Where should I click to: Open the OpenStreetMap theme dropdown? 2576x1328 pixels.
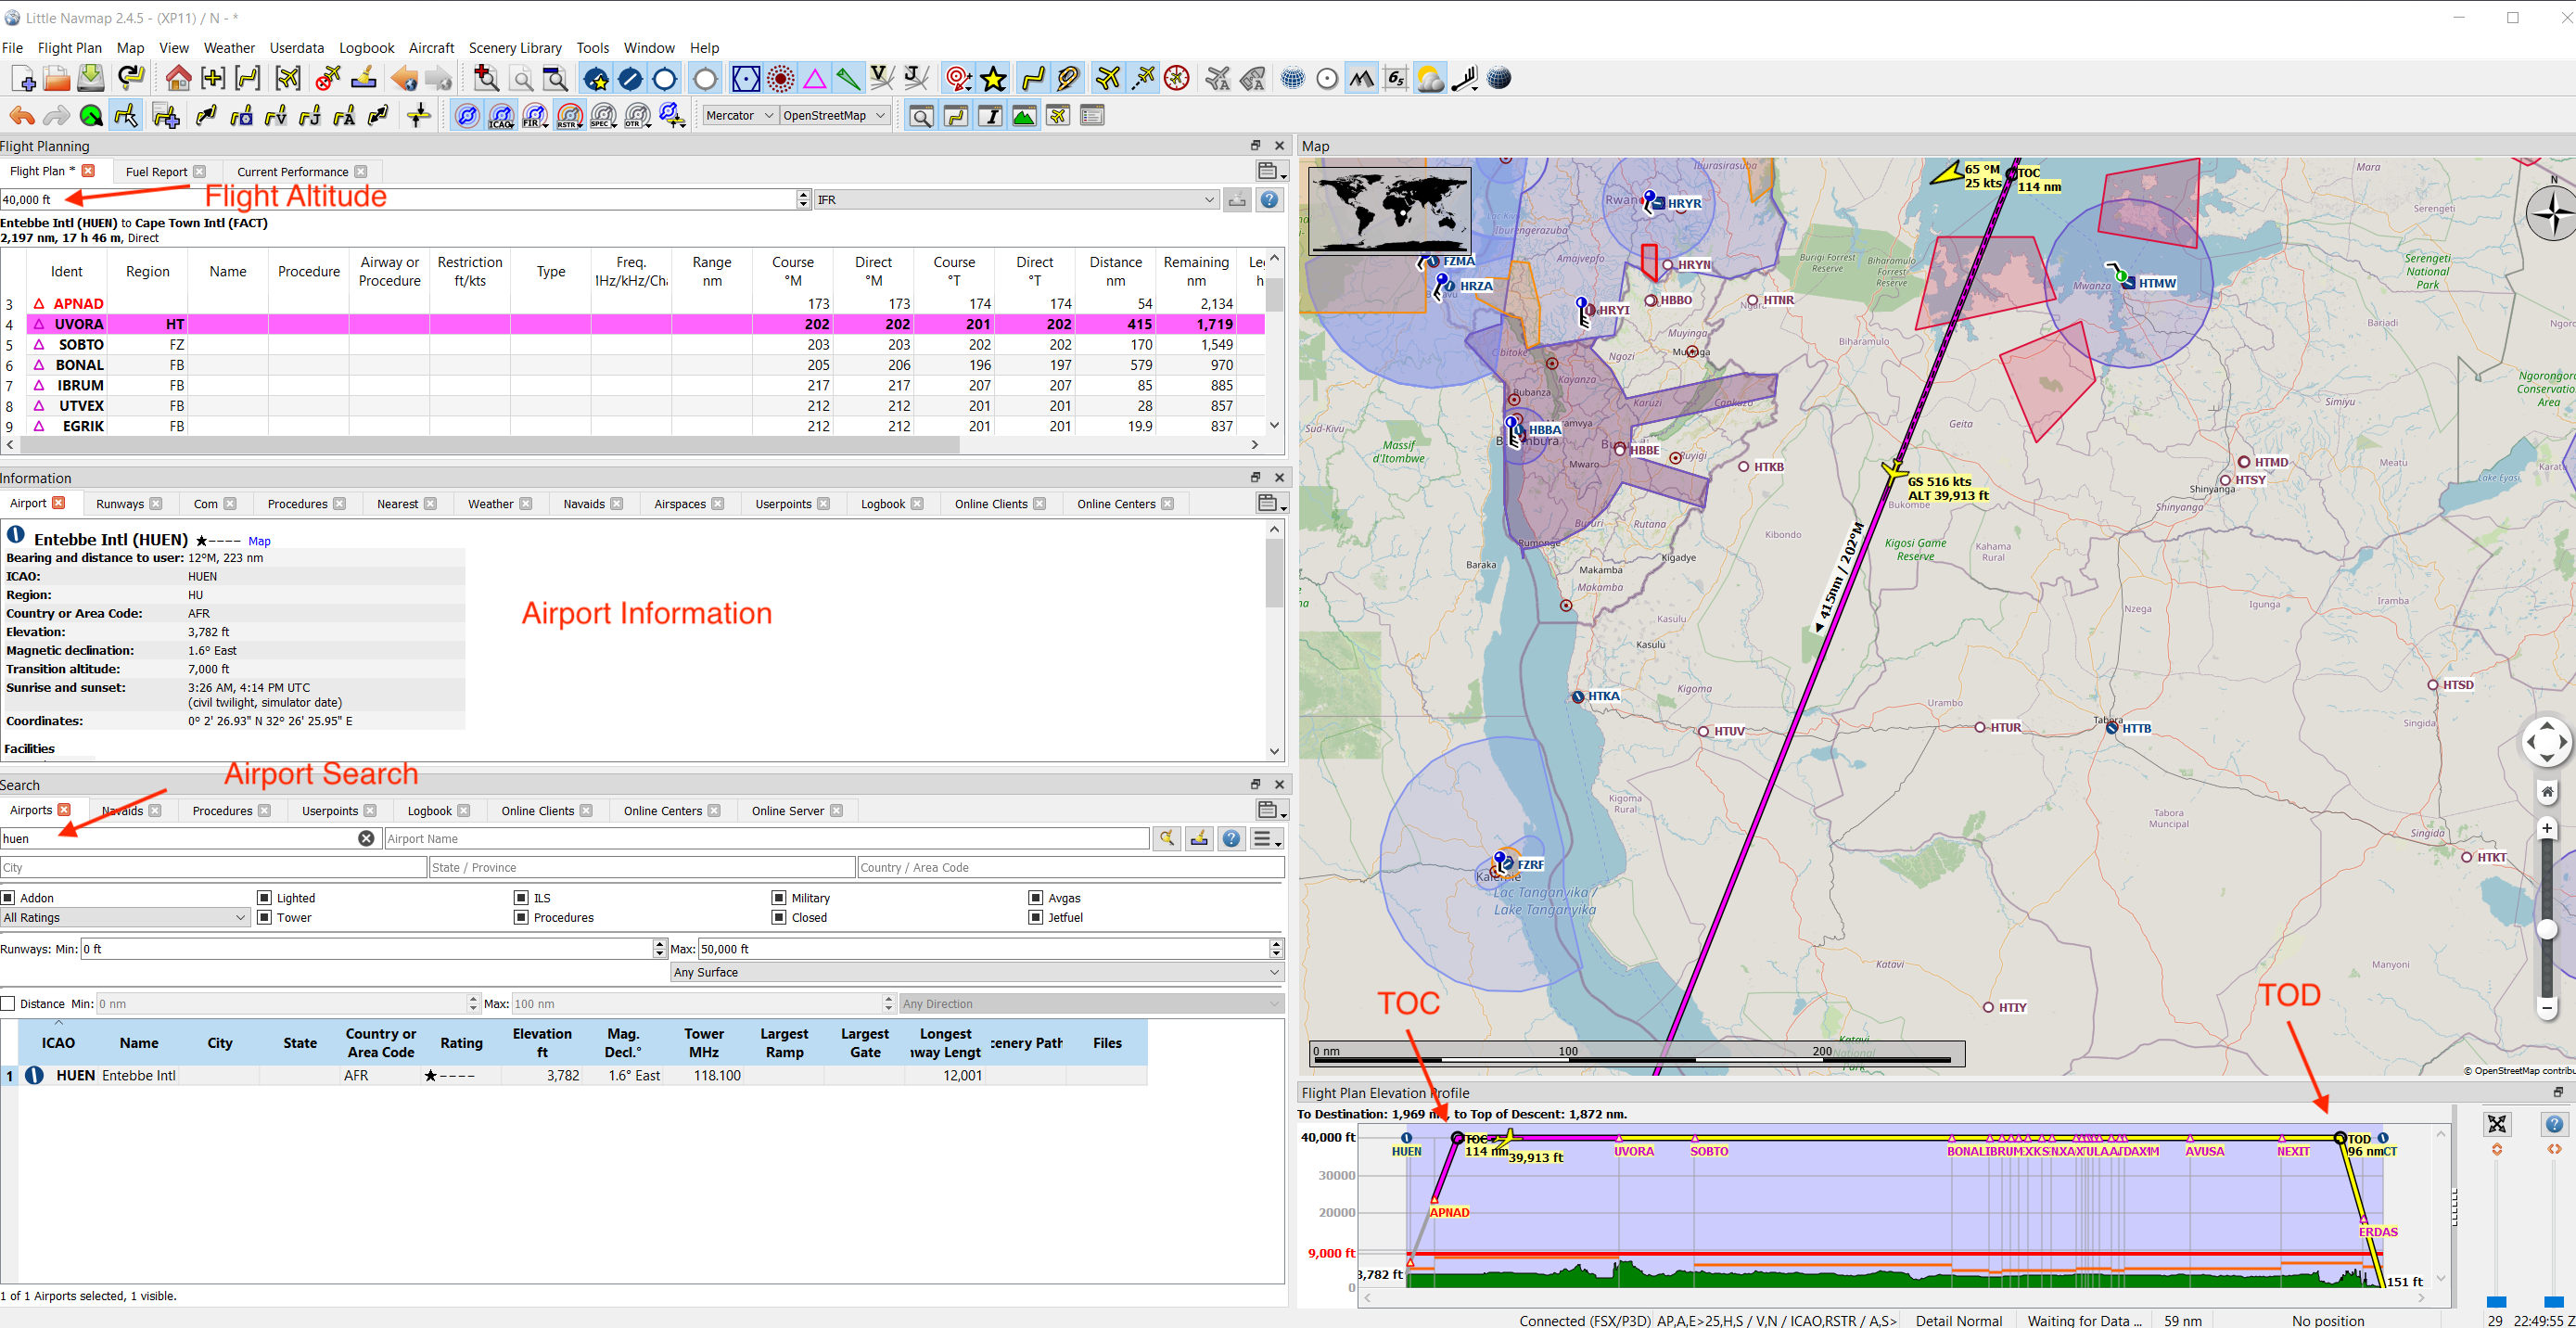tap(834, 116)
